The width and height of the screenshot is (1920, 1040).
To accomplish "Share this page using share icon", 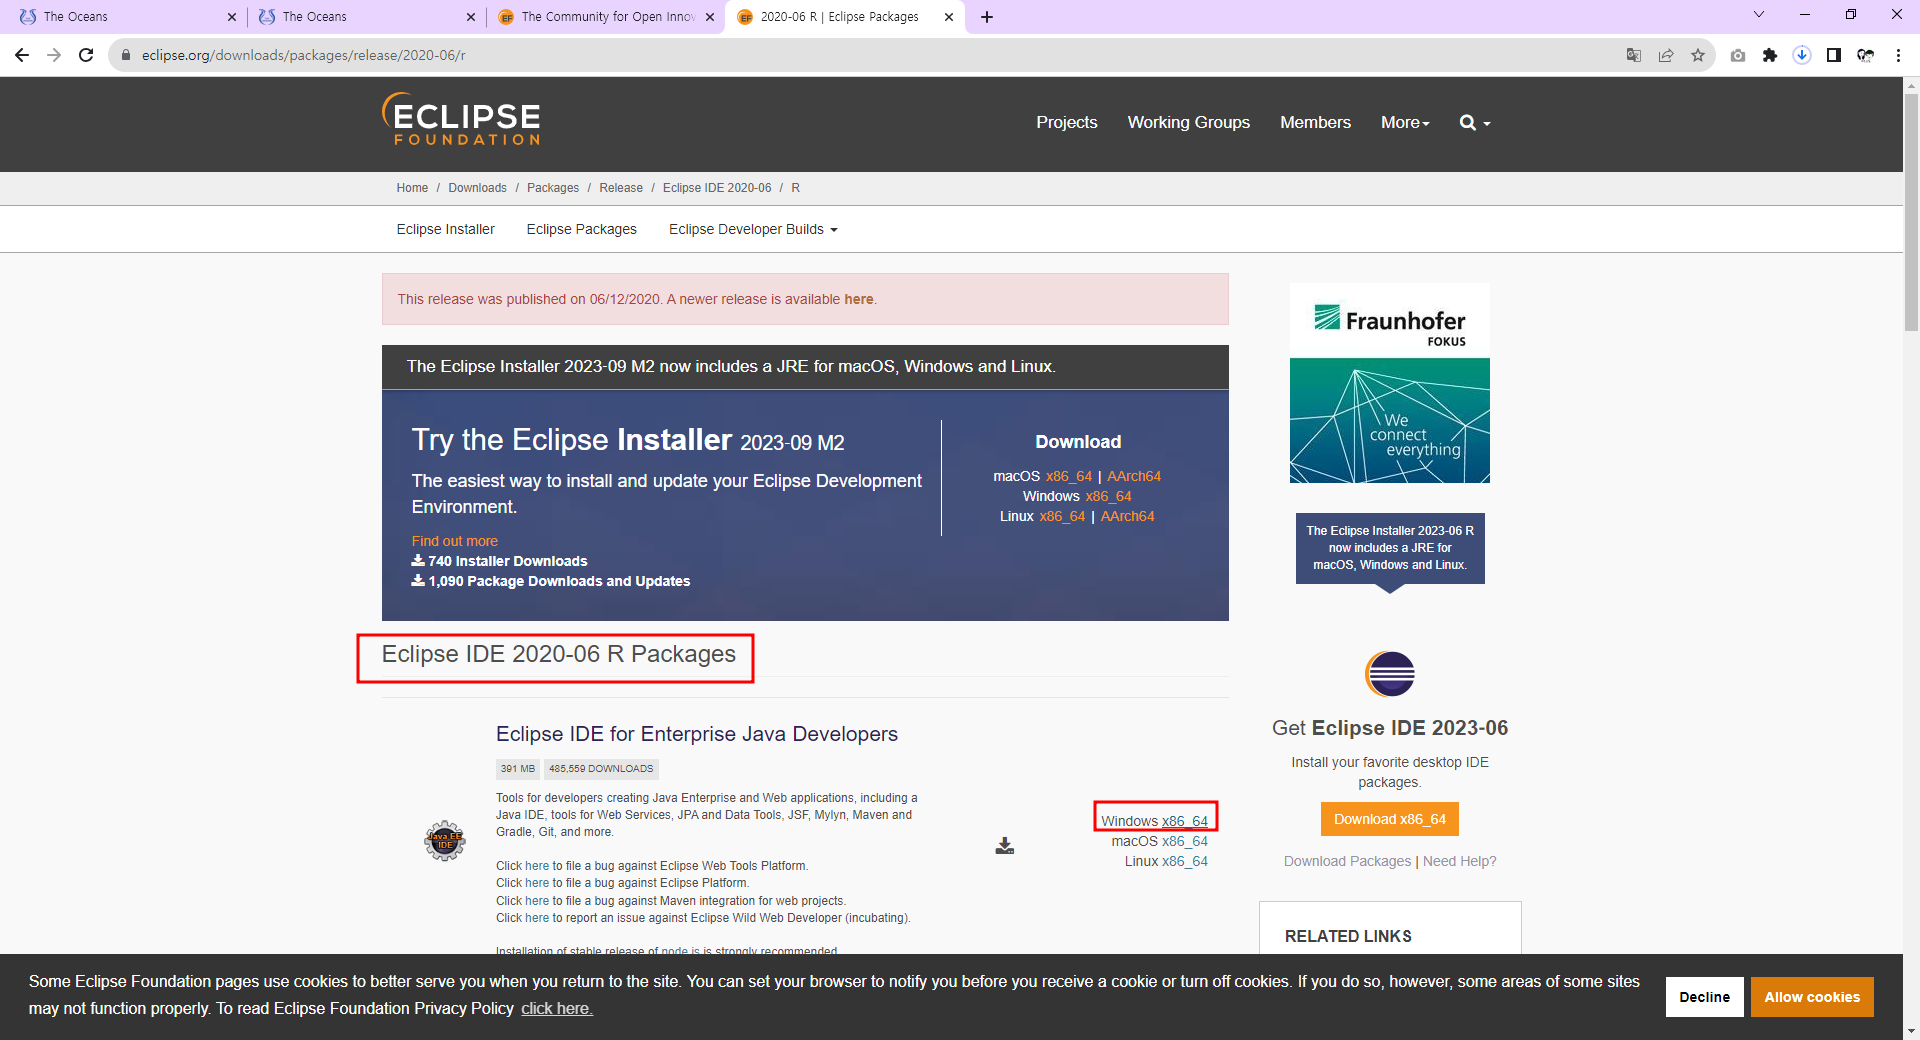I will [1666, 55].
